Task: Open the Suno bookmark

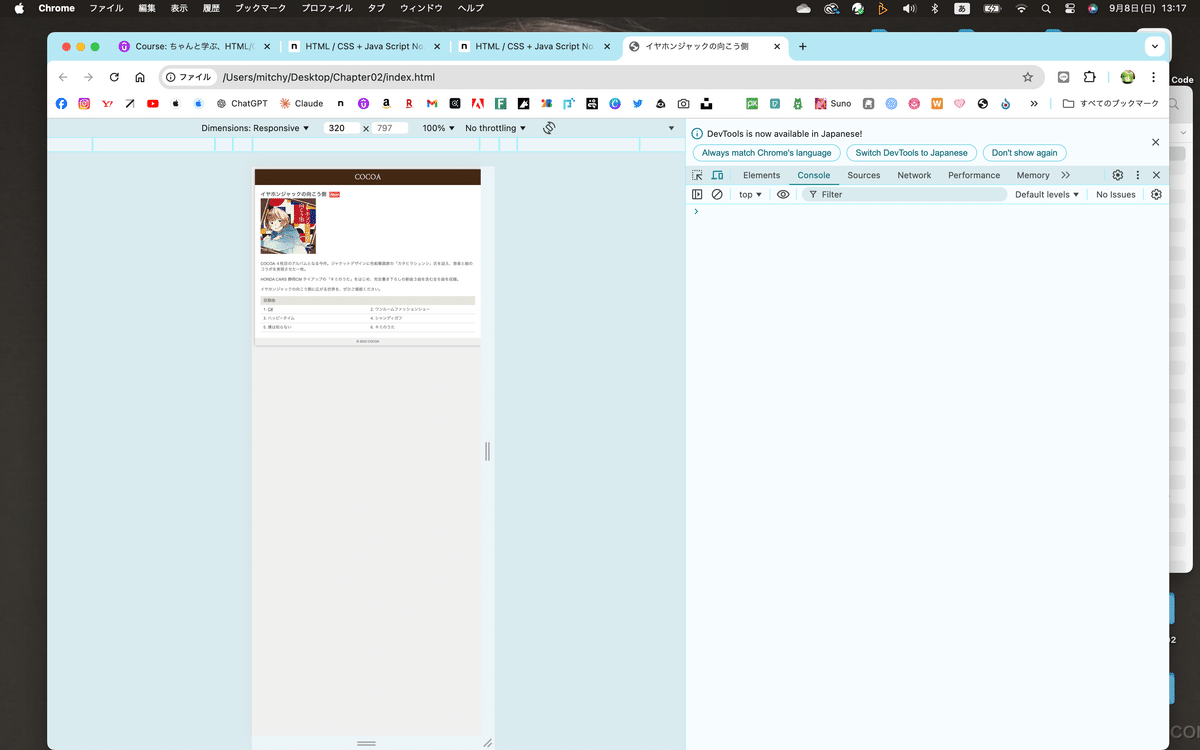Action: tap(833, 103)
